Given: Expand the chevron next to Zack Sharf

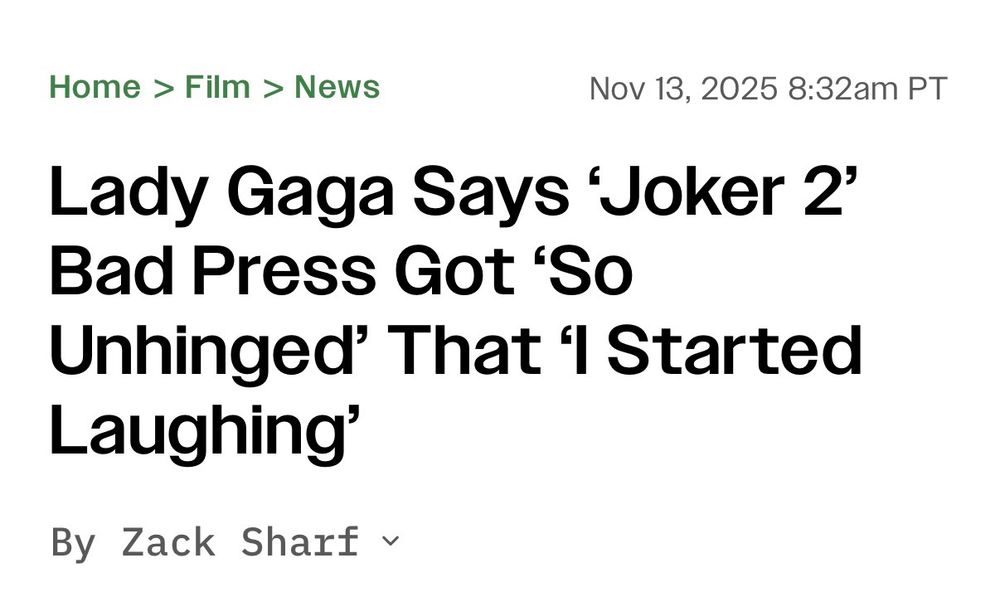Looking at the screenshot, I should coord(390,541).
